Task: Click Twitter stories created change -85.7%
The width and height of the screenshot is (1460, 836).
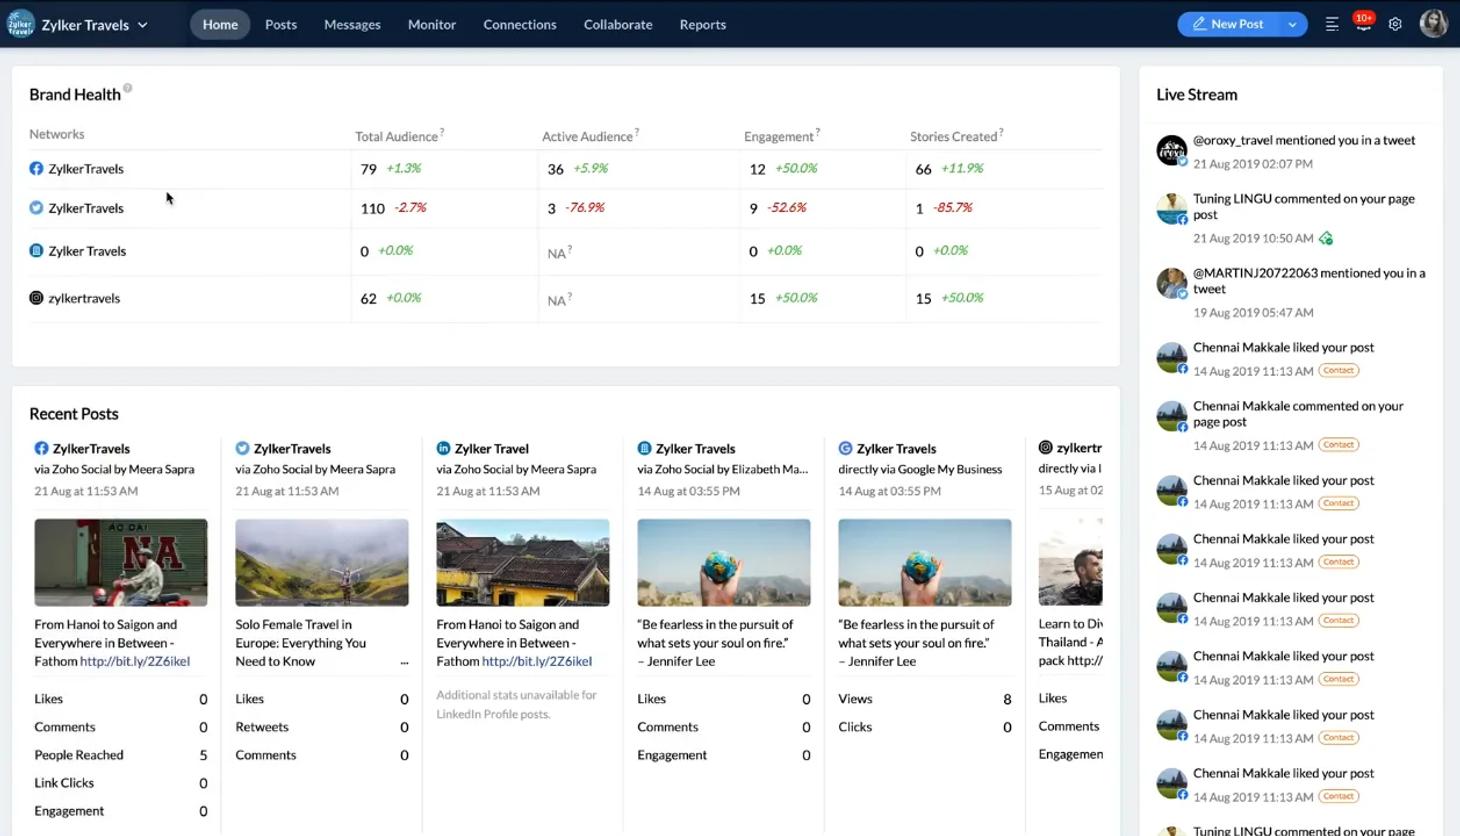Action: pos(953,208)
